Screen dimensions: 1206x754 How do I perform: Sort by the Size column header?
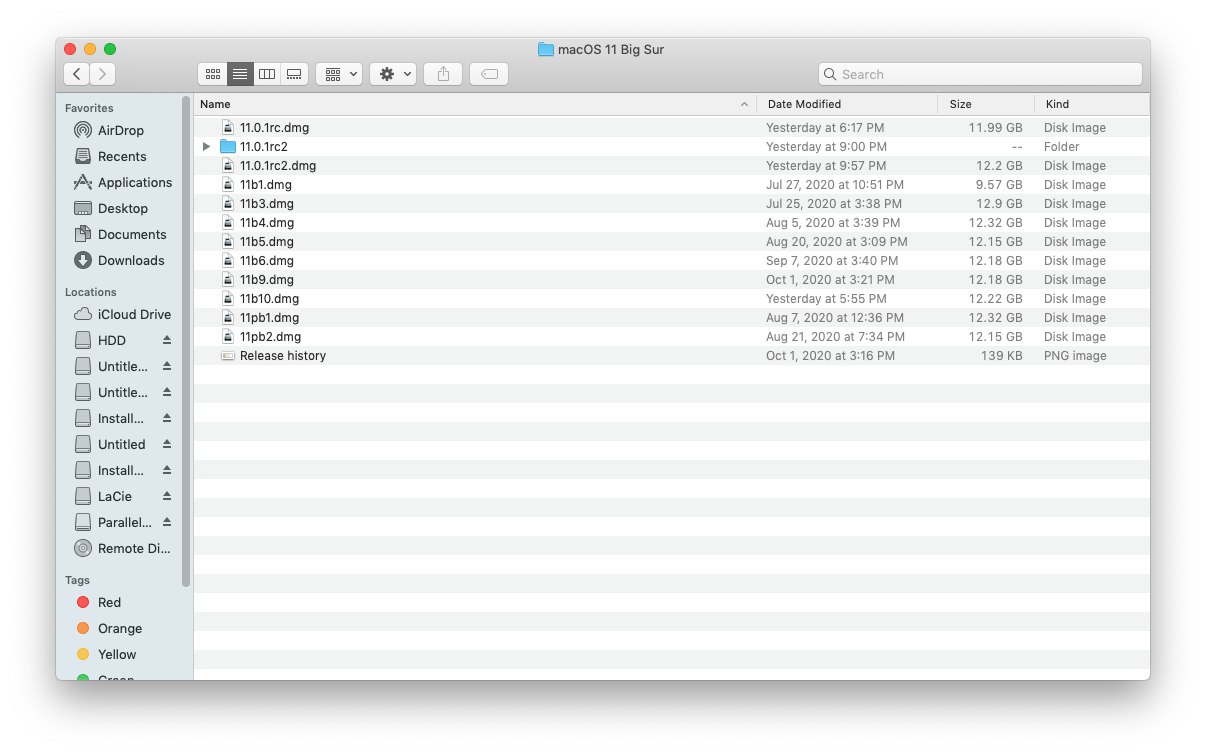(986, 104)
